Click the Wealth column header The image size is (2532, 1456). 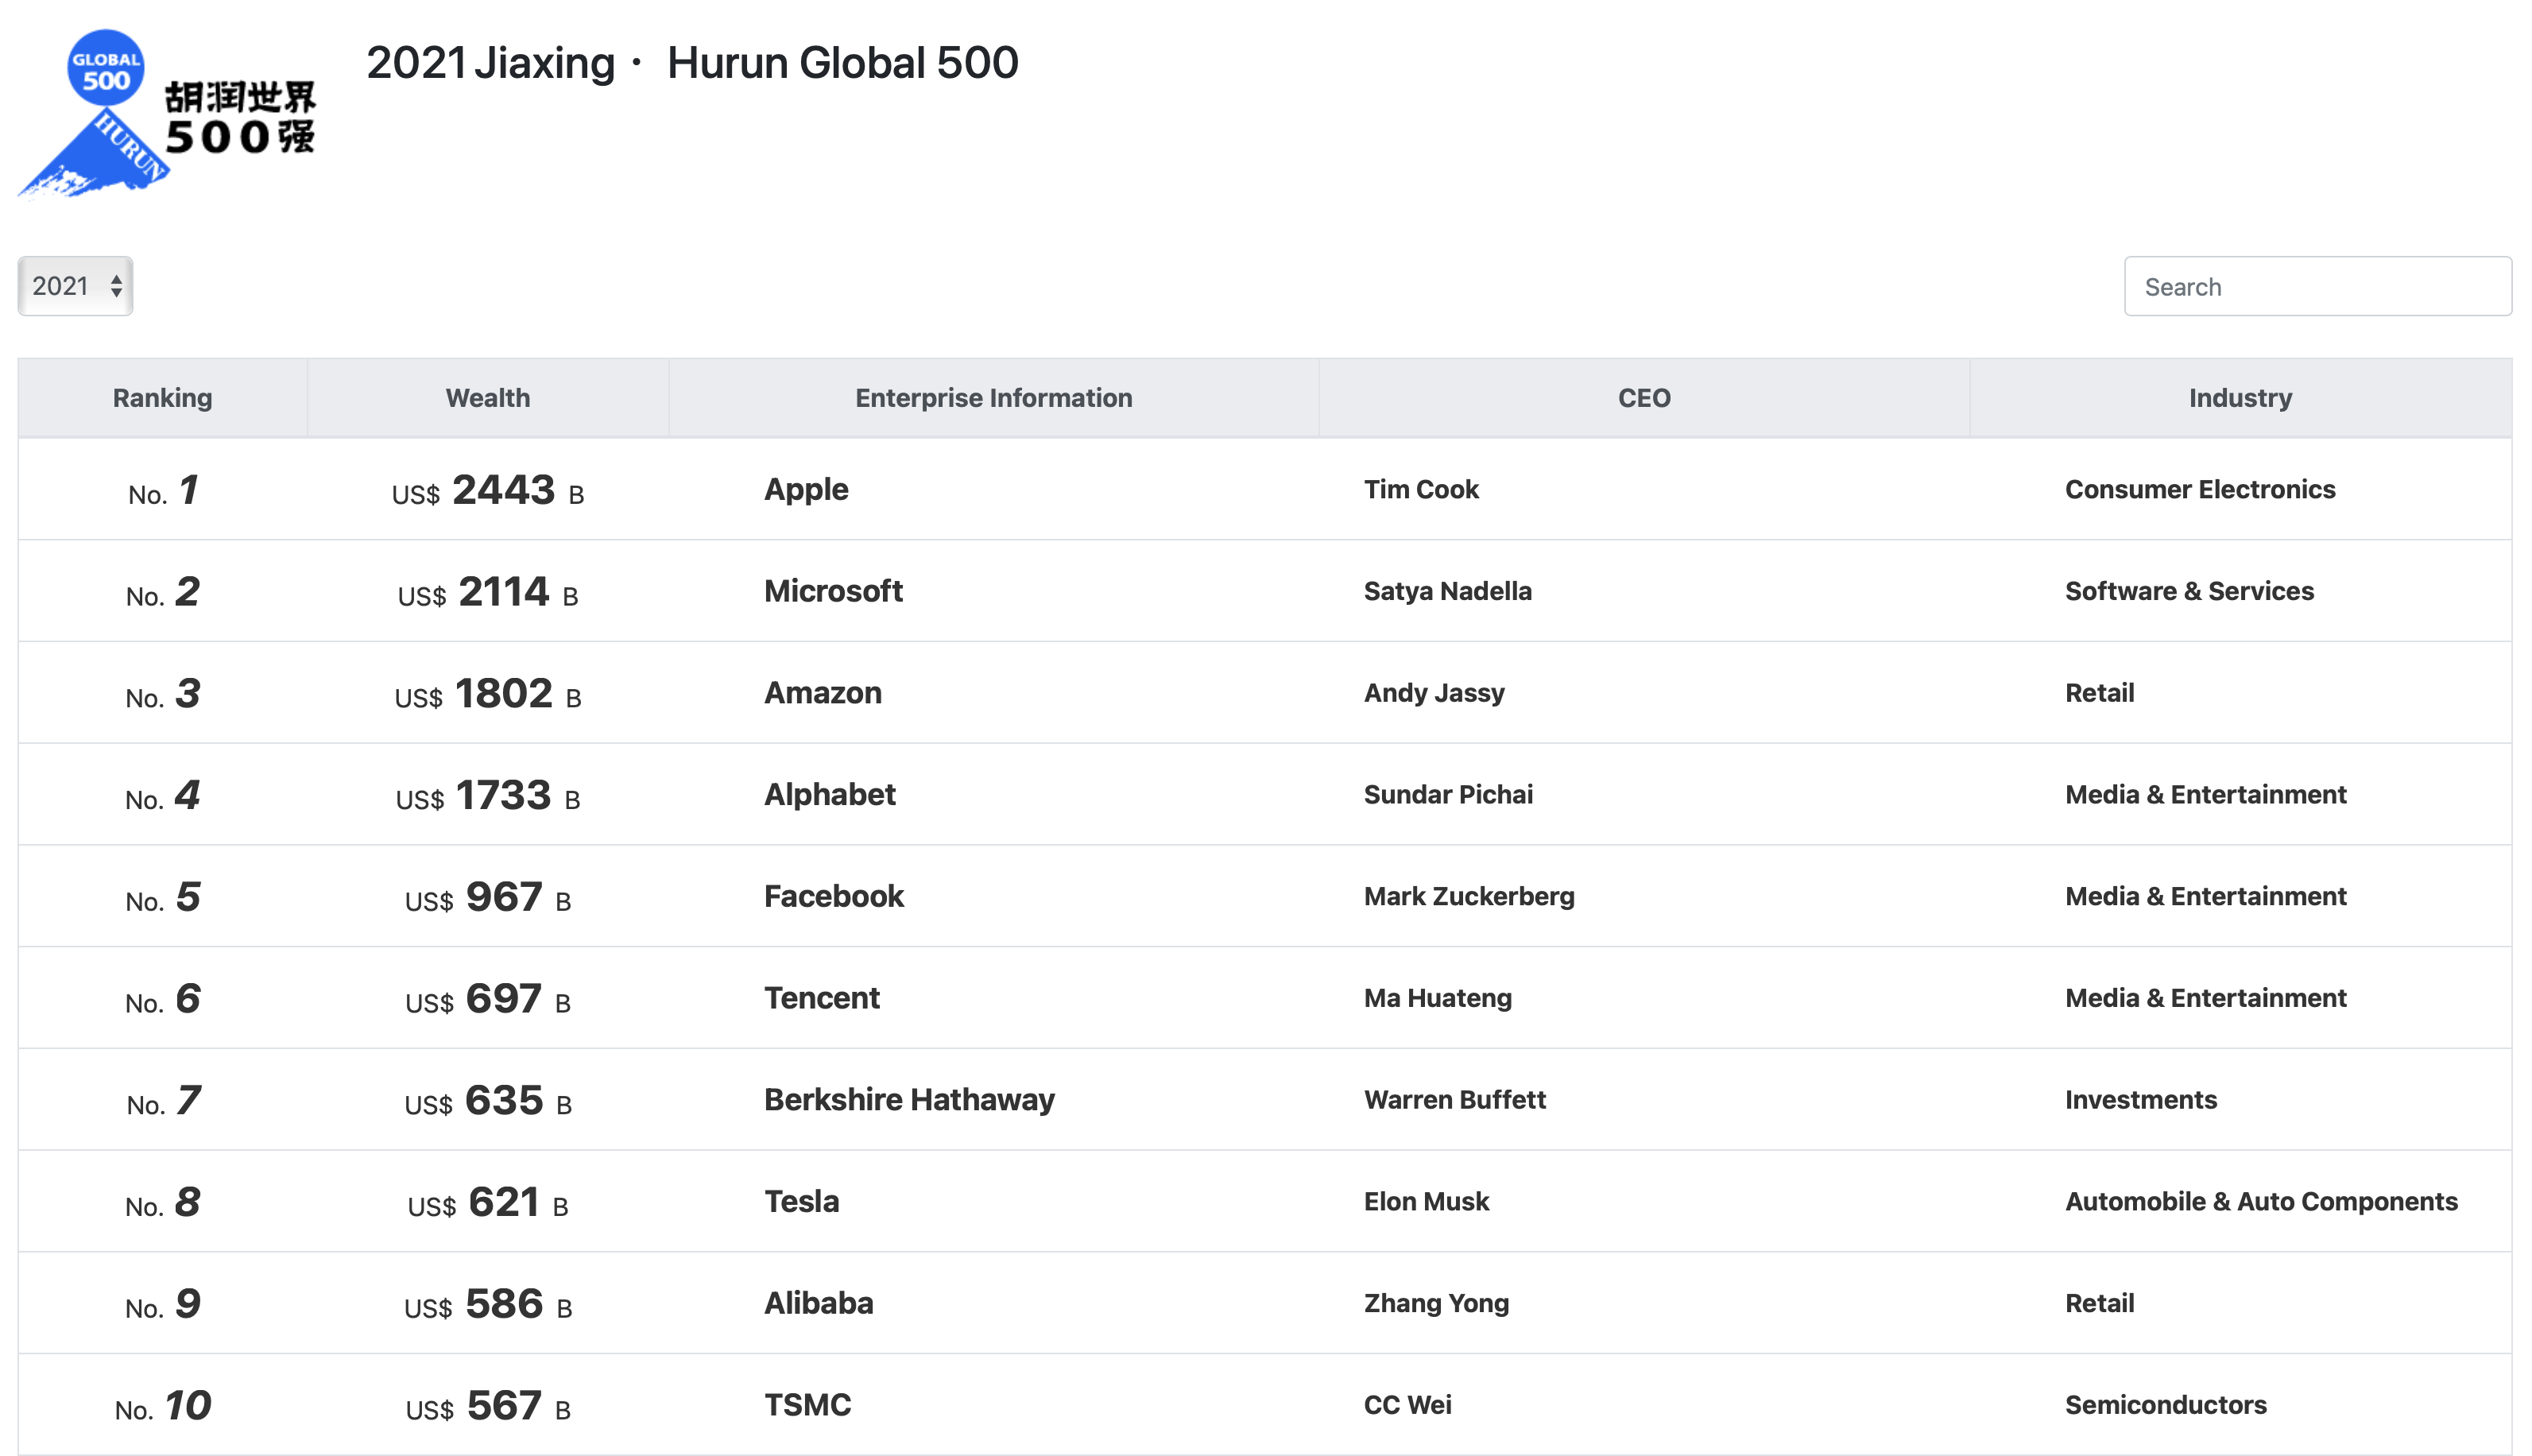487,398
